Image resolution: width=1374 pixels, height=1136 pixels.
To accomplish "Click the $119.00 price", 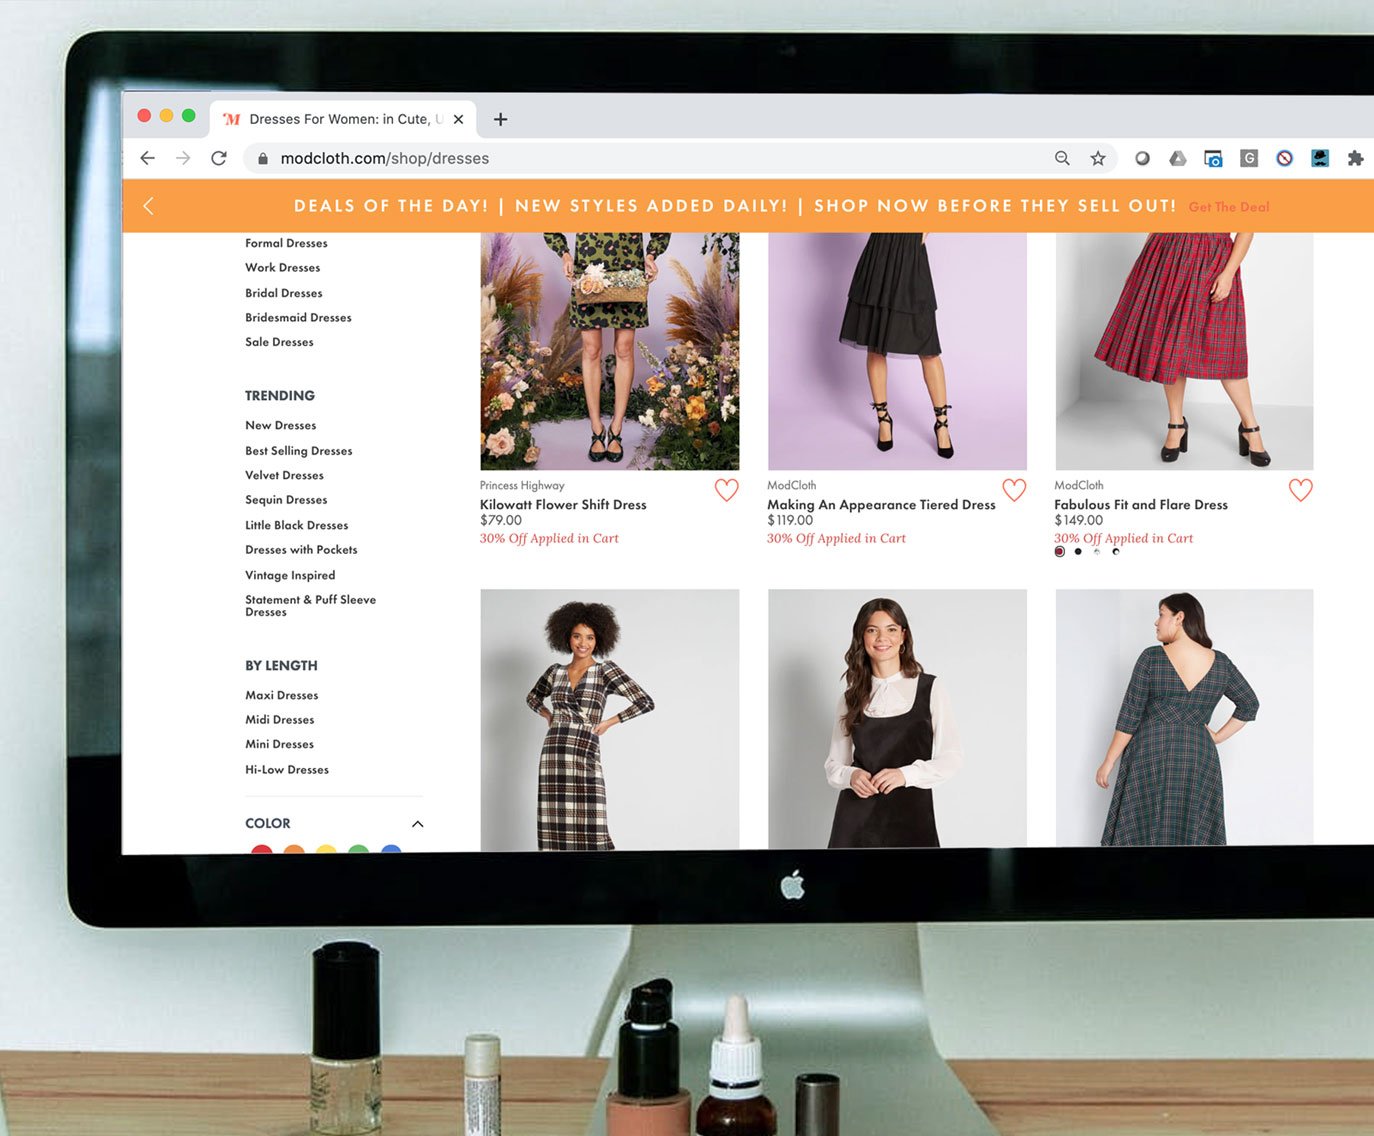I will click(790, 521).
